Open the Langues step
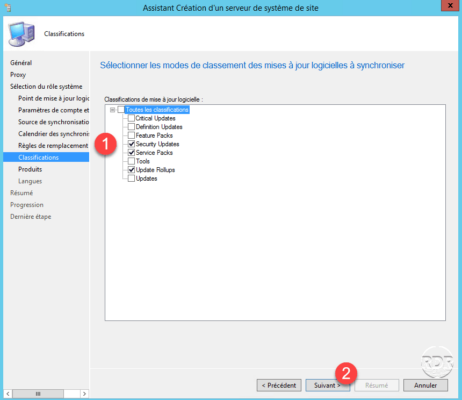Image resolution: width=462 pixels, height=400 pixels. pos(30,181)
